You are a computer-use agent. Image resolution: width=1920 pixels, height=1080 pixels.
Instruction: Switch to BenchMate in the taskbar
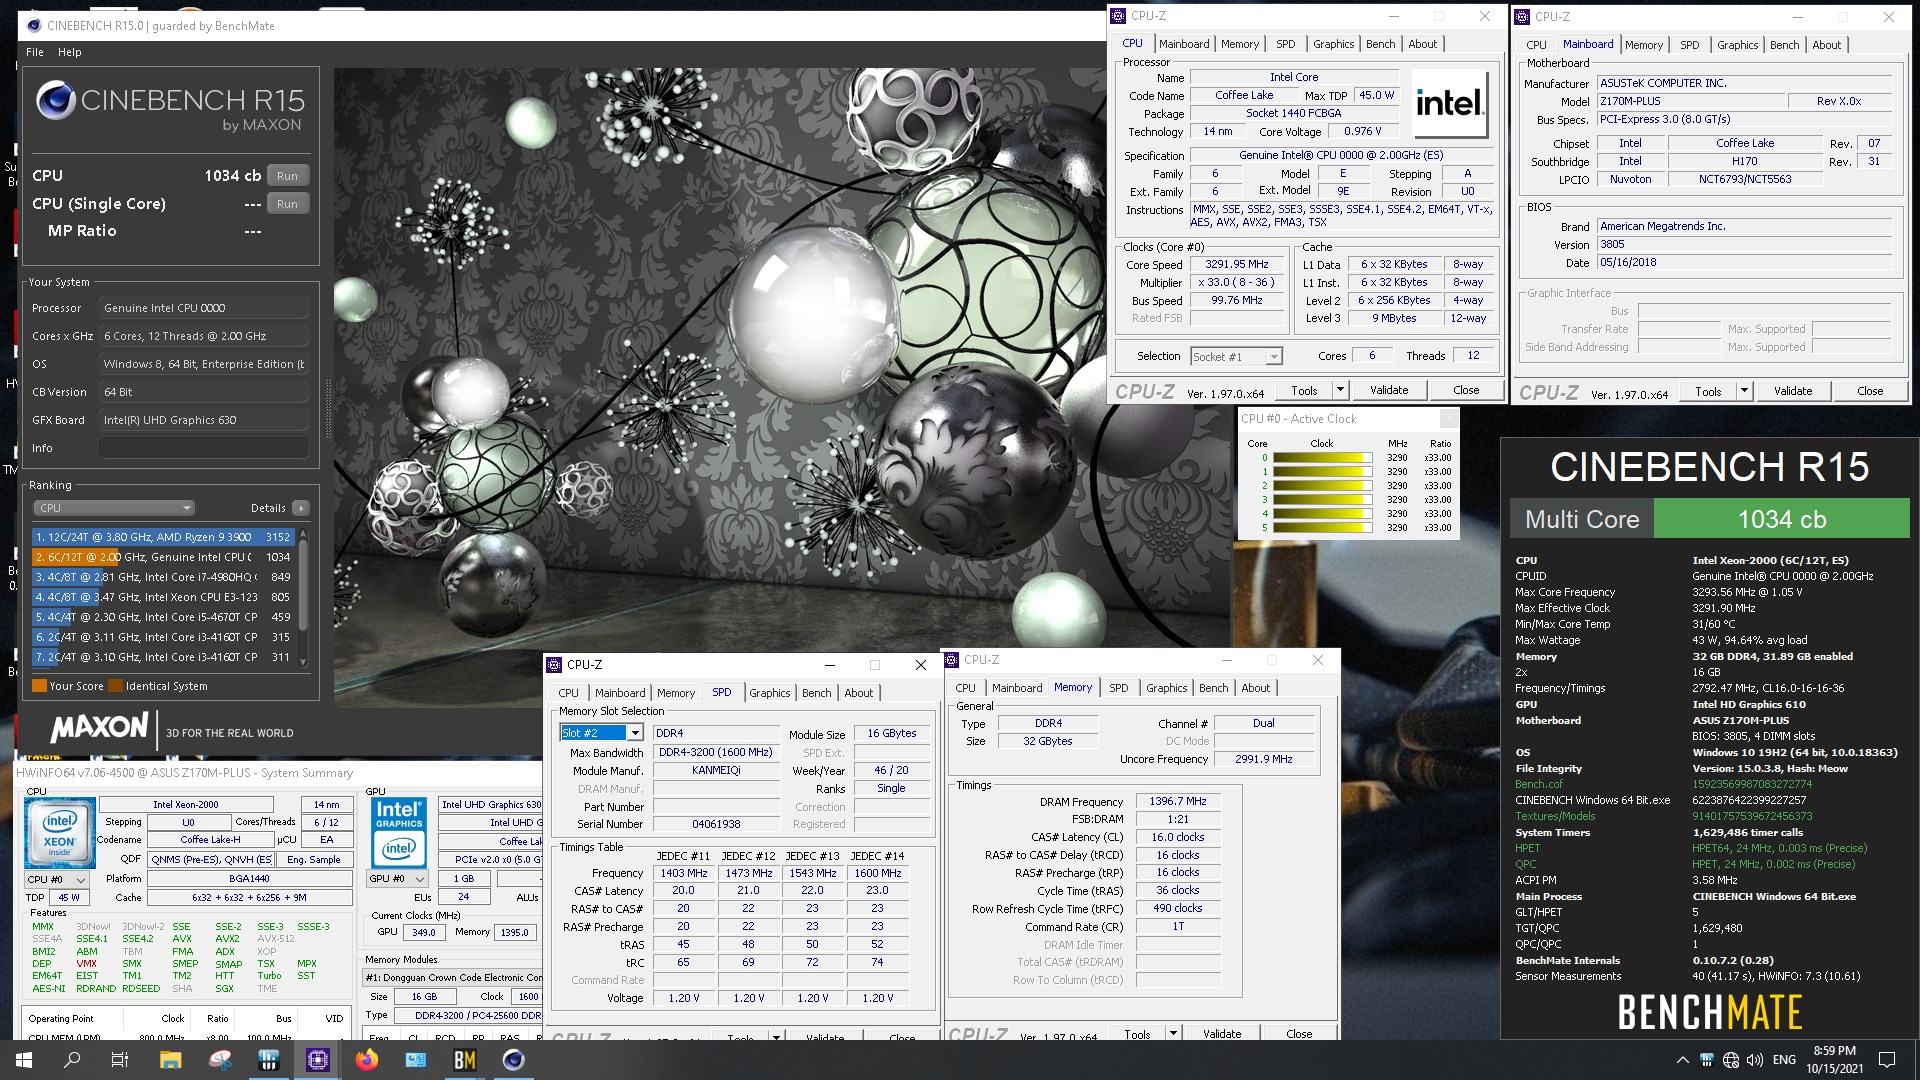[x=465, y=1060]
